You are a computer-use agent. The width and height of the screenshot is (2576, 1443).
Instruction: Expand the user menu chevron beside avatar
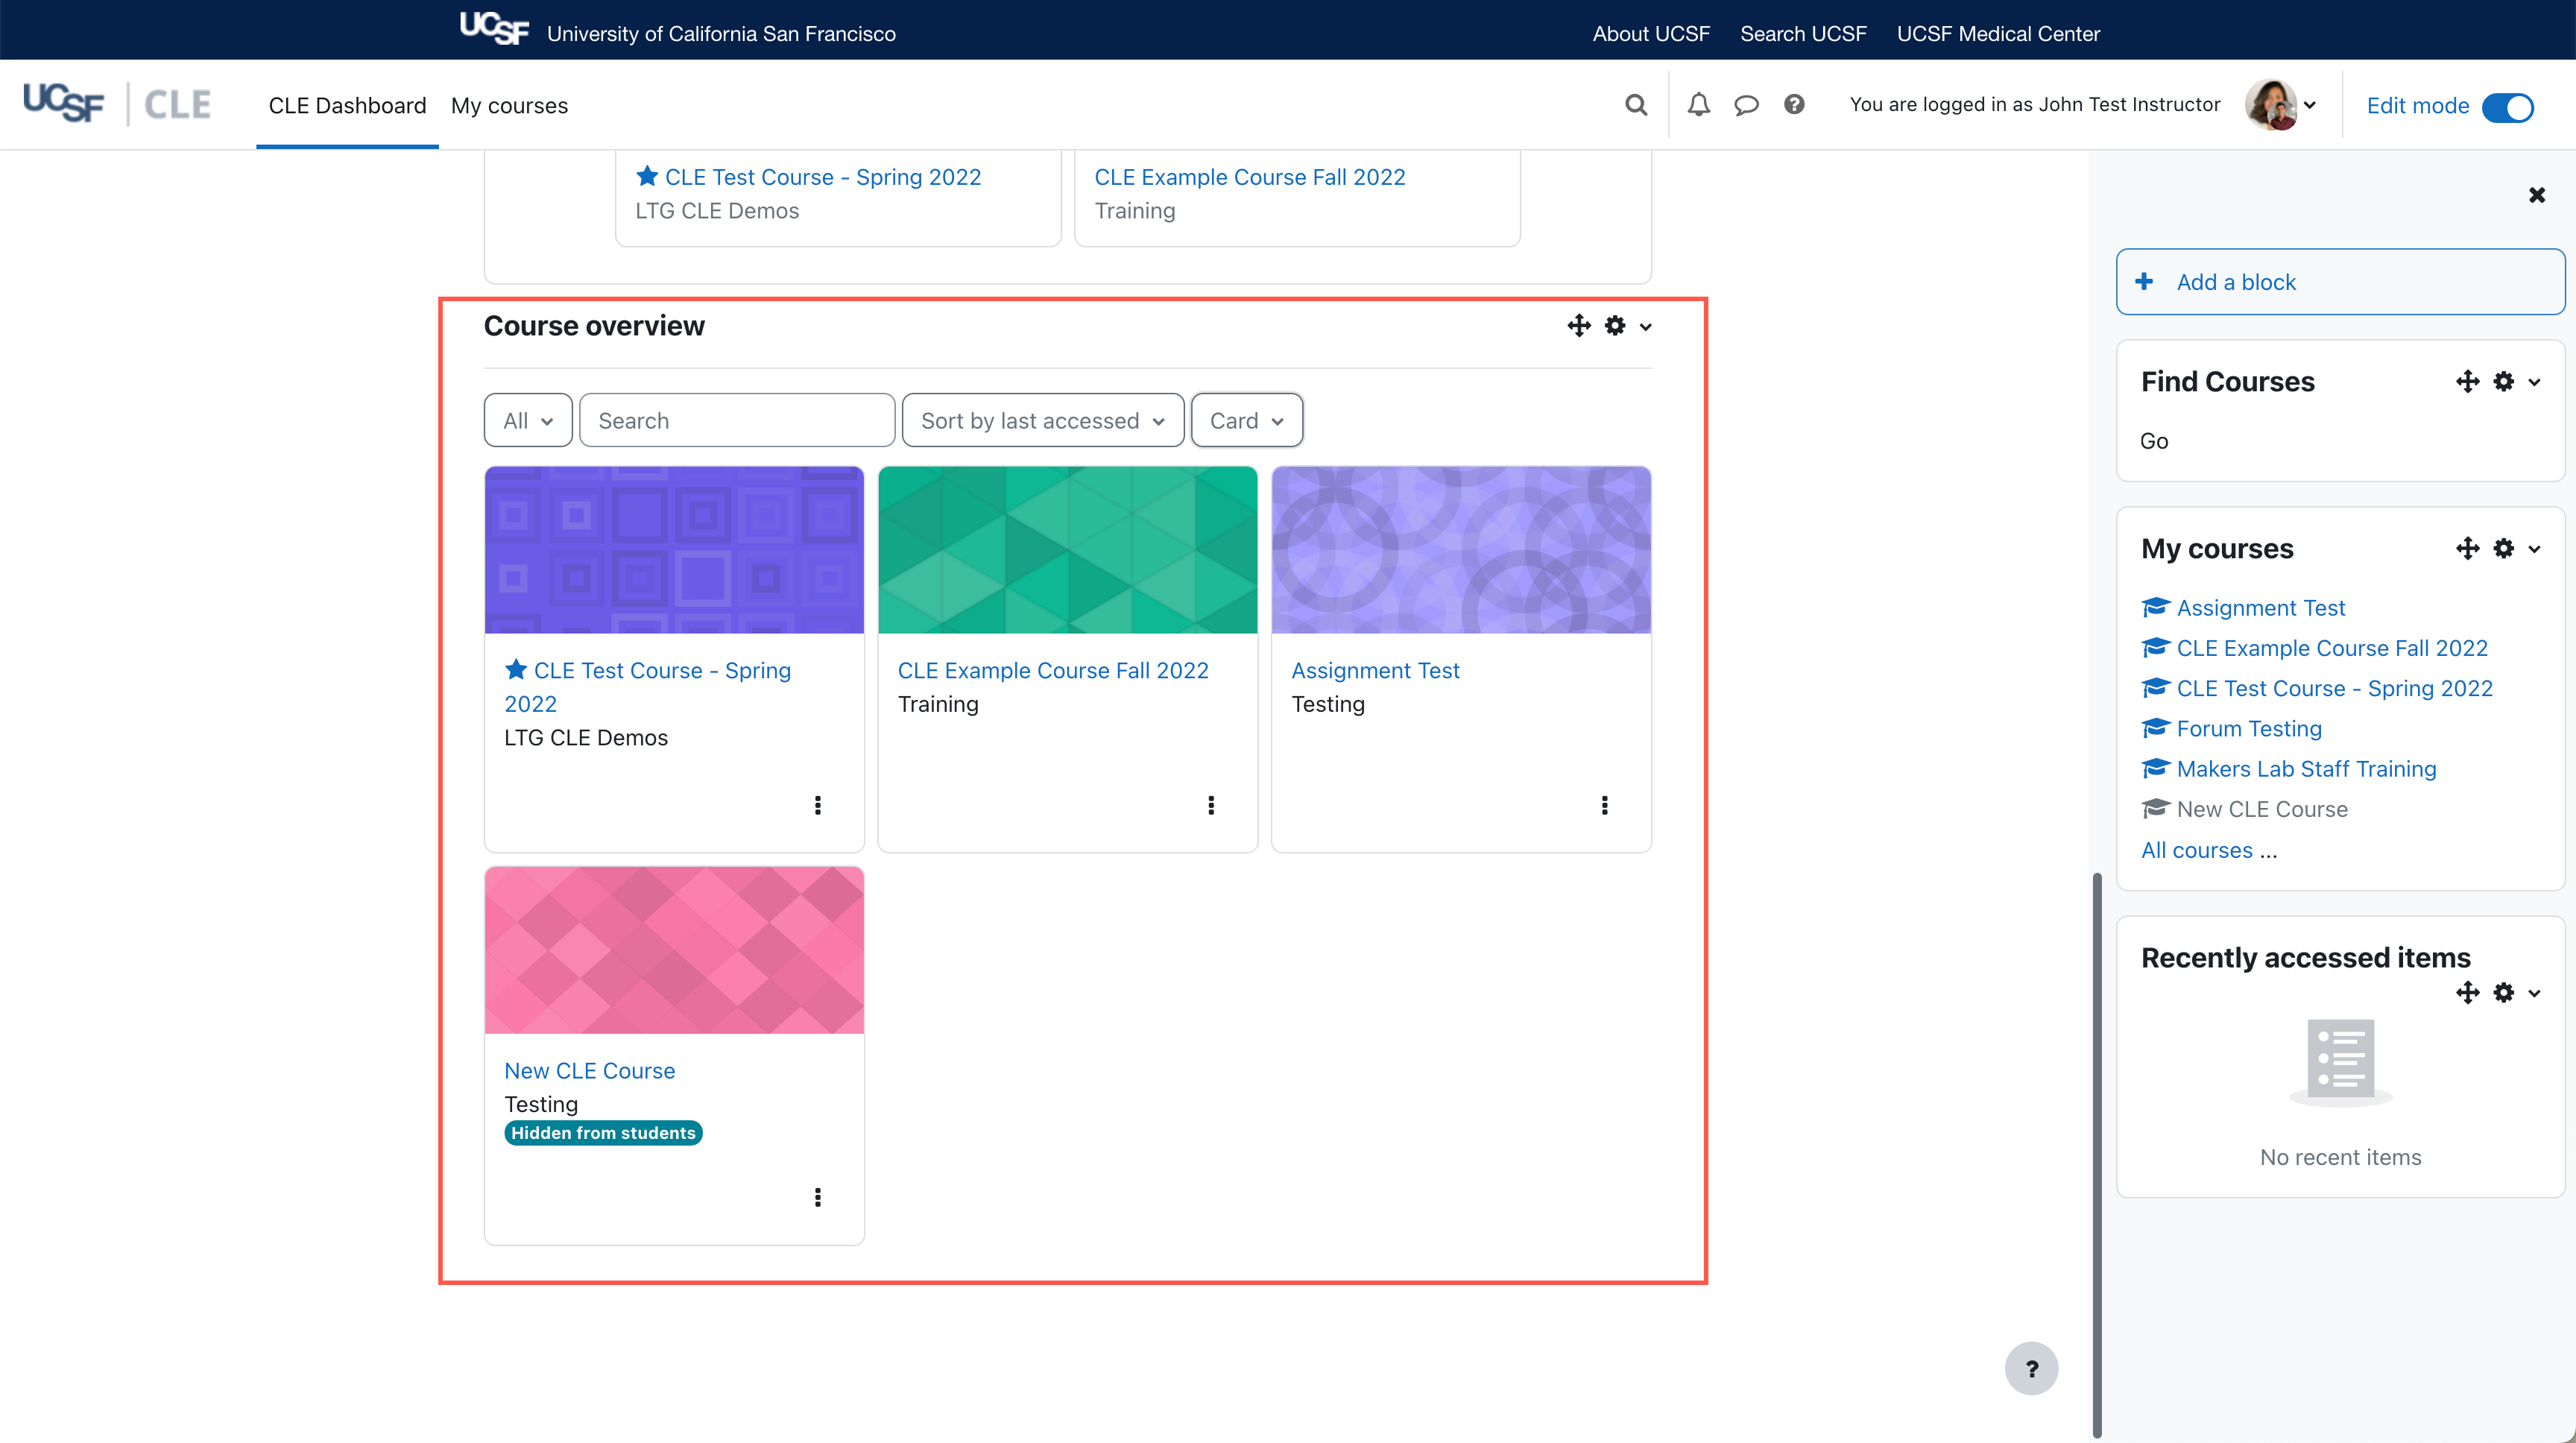coord(2310,105)
